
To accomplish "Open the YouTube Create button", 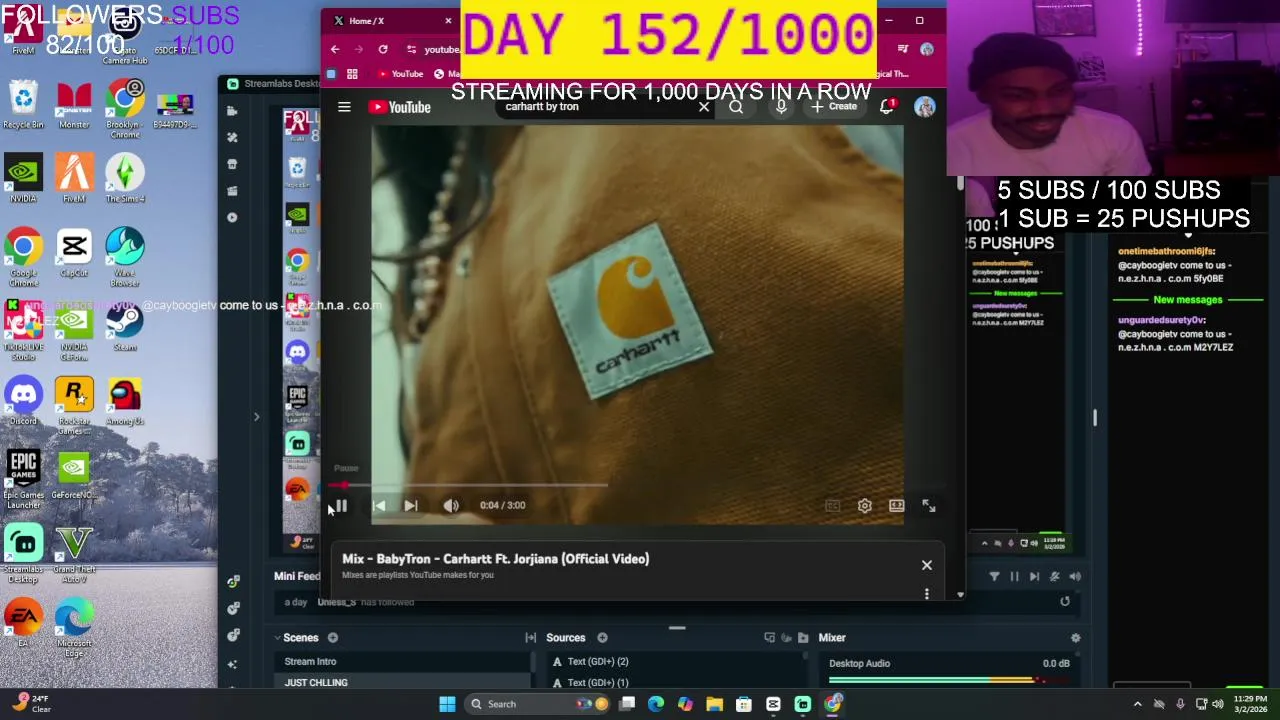I will pos(834,107).
